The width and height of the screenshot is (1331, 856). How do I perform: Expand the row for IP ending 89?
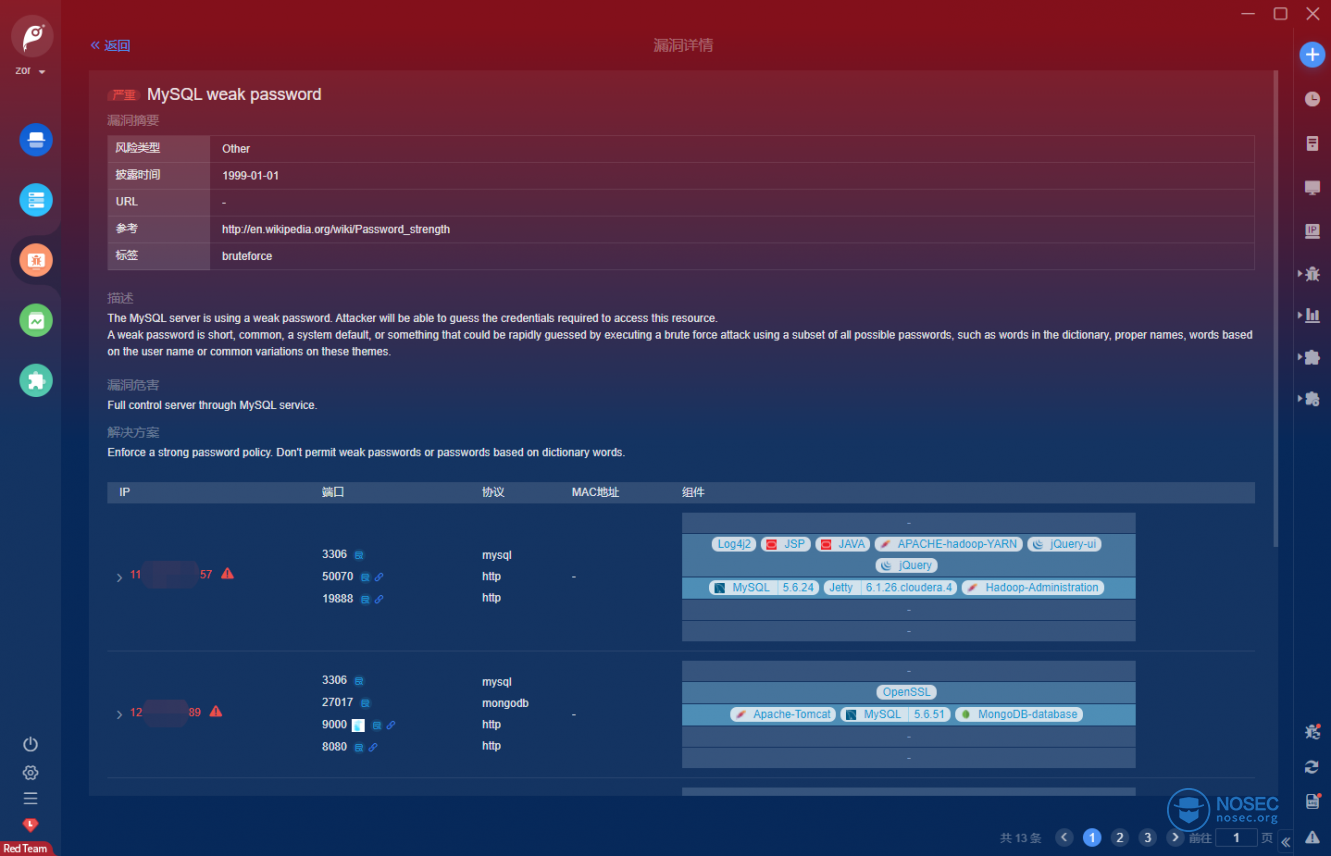[120, 714]
